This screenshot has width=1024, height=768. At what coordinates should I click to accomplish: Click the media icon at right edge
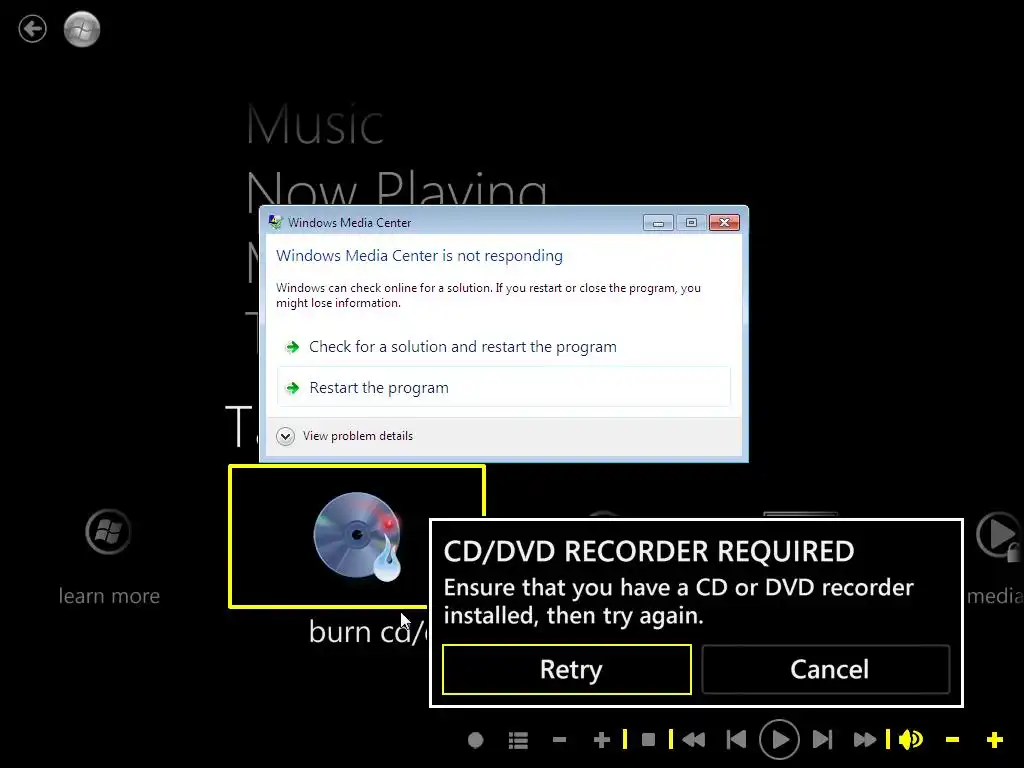[999, 536]
